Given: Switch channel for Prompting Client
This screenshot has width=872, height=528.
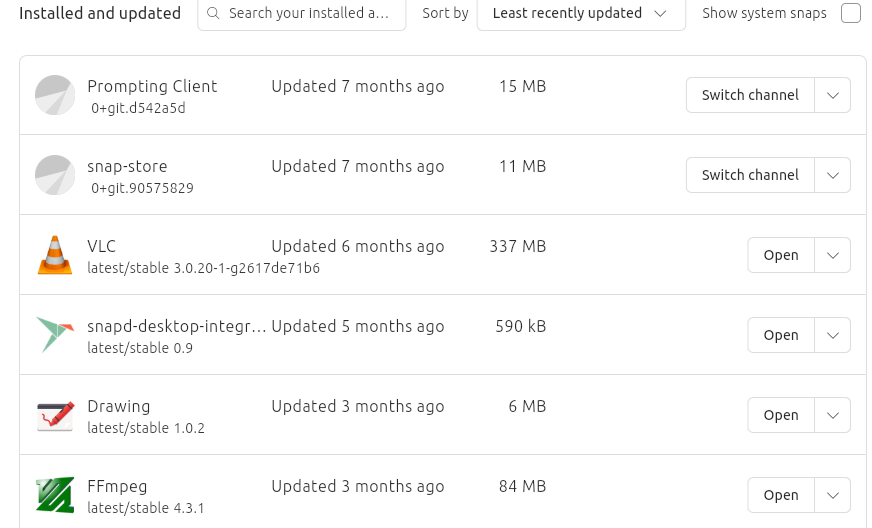Looking at the screenshot, I should tap(750, 95).
